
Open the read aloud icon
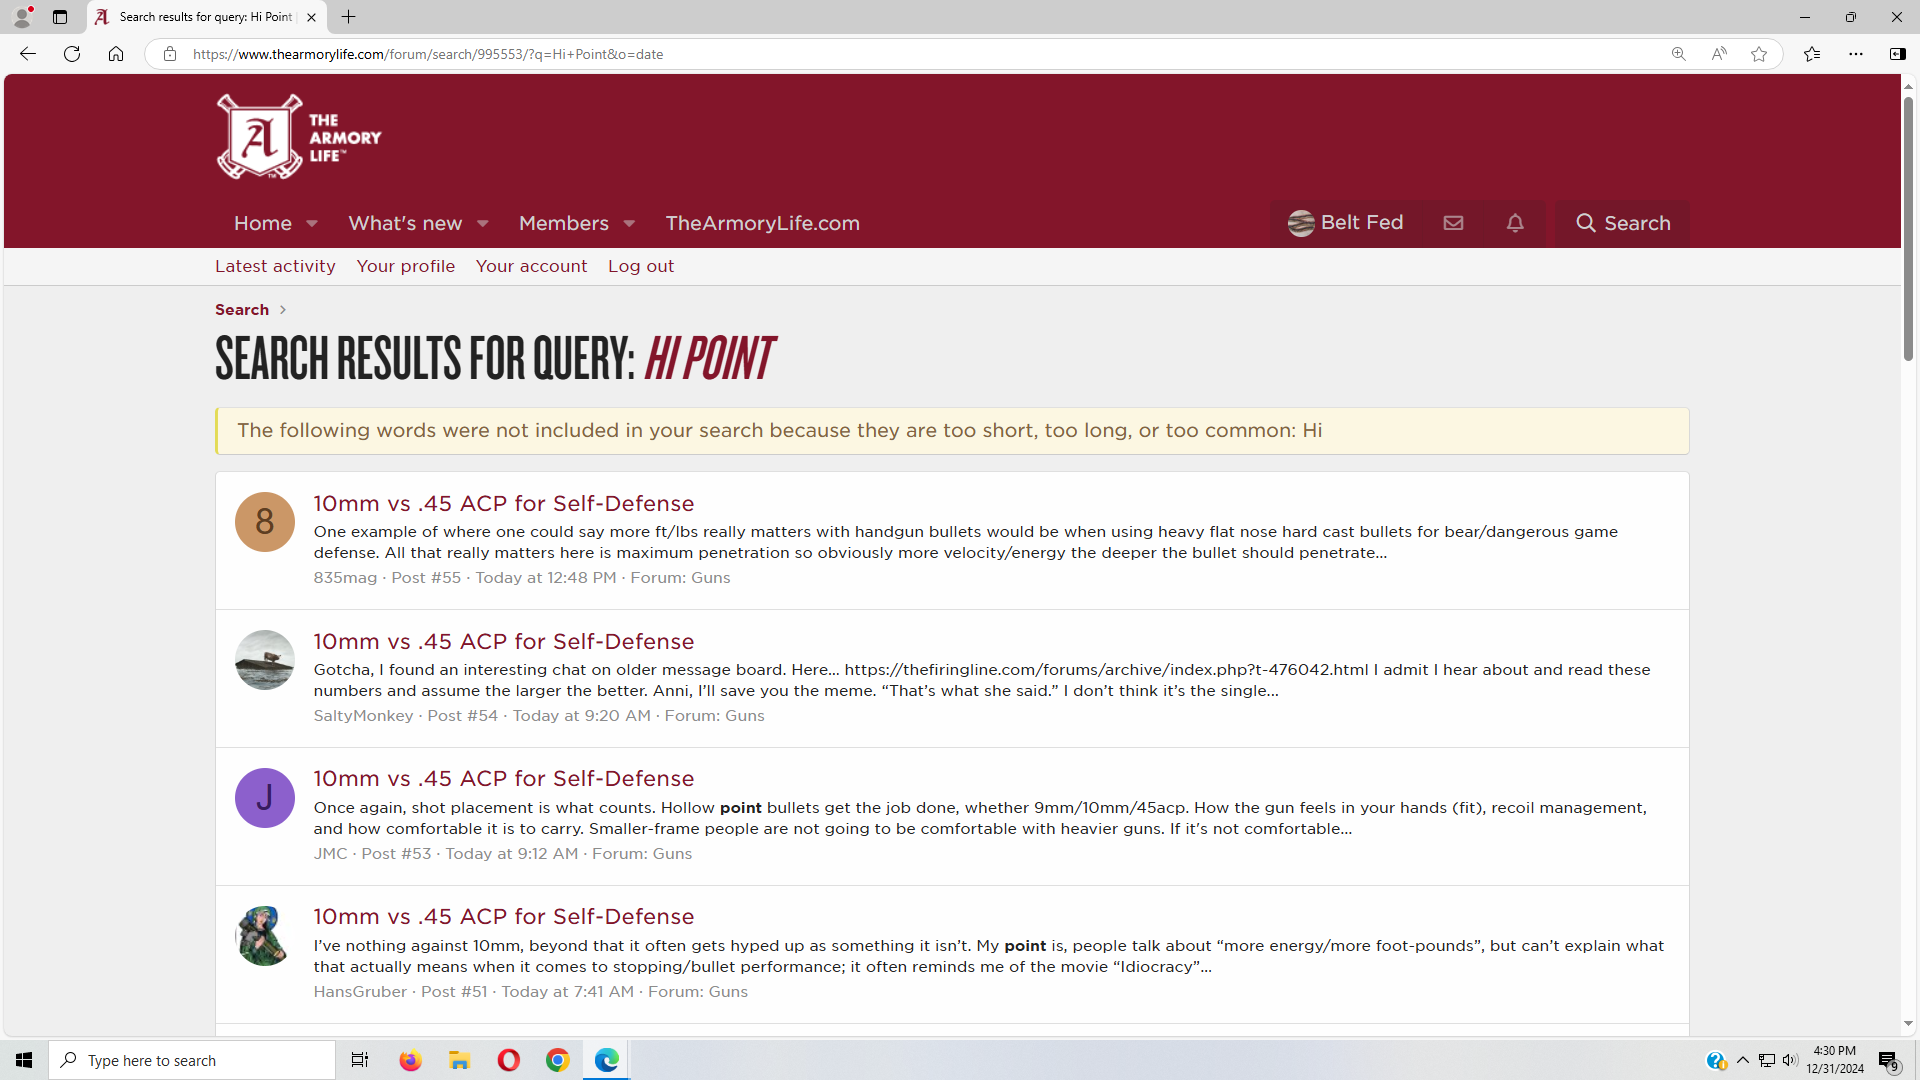(1719, 54)
